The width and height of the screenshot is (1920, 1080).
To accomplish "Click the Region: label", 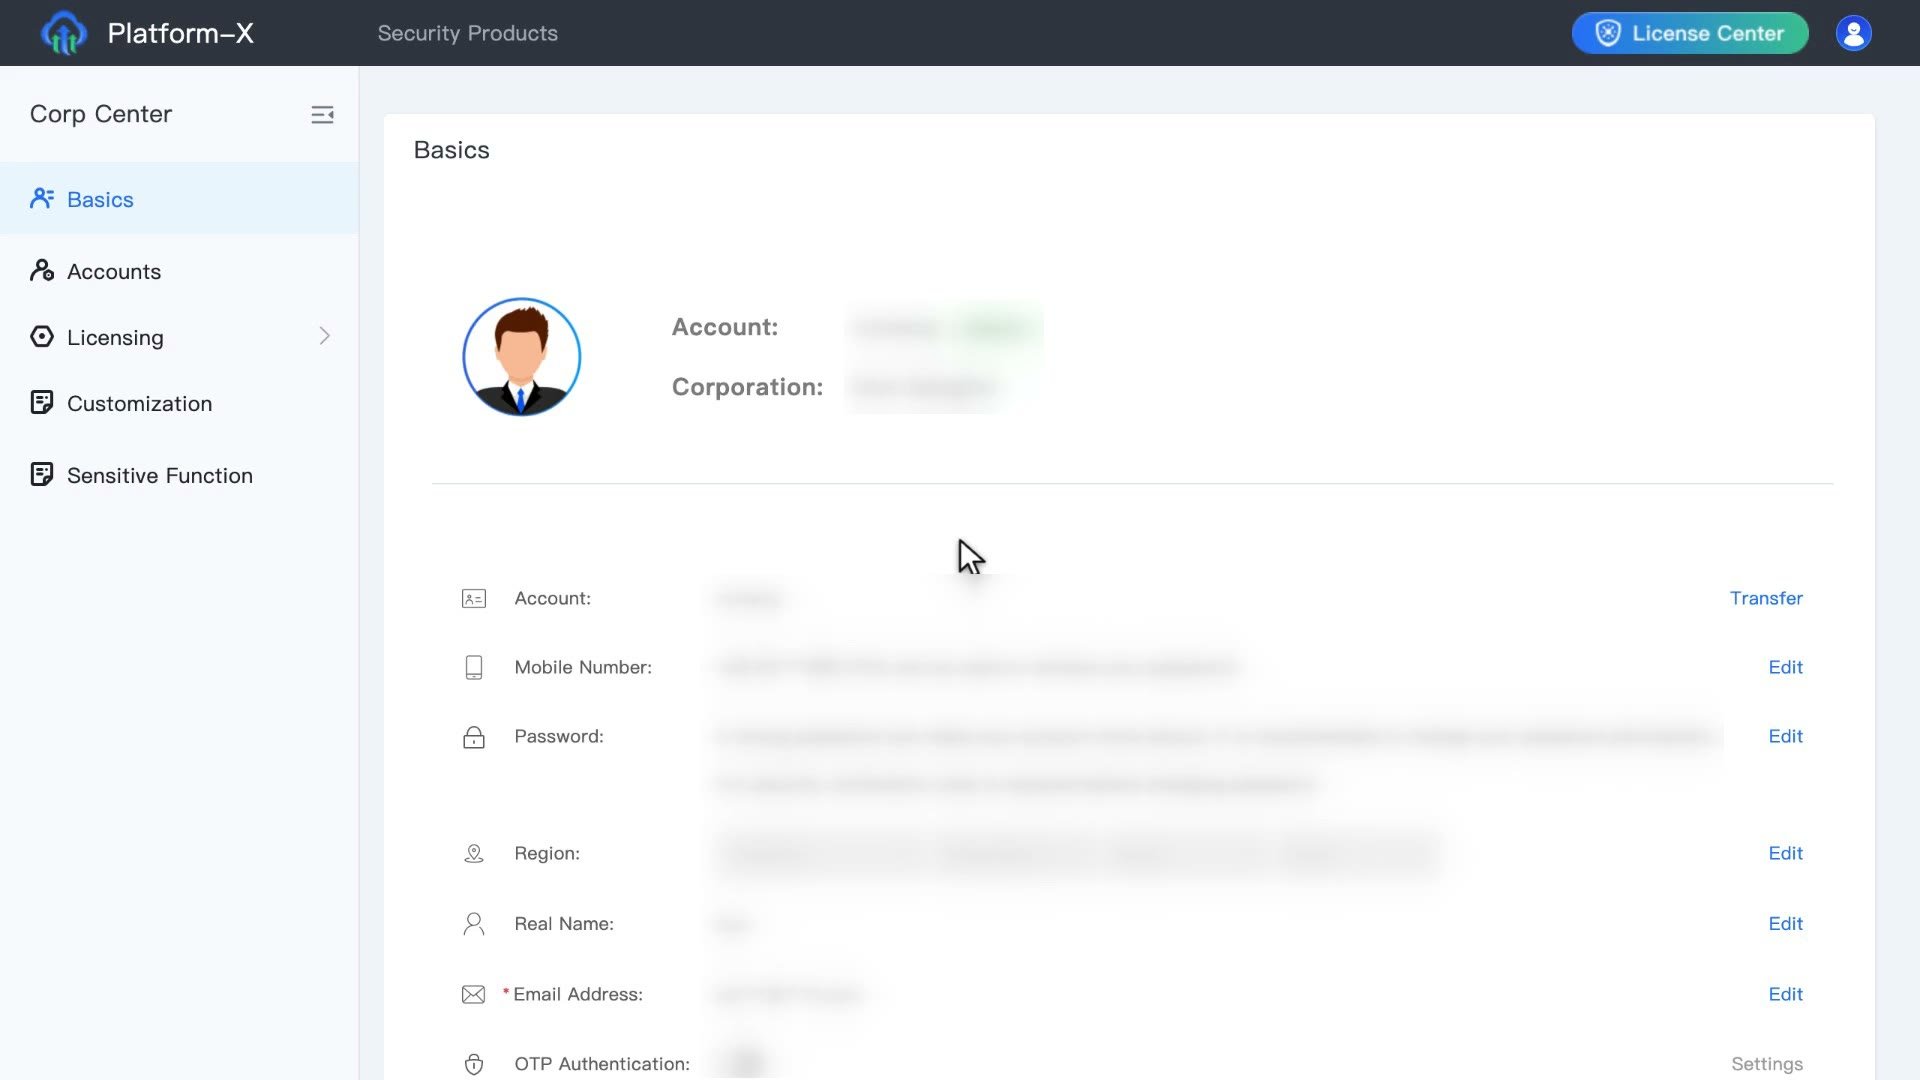I will point(547,853).
